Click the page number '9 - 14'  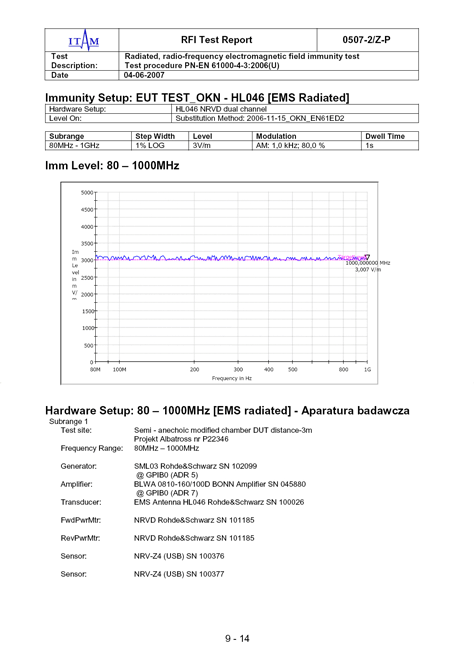[x=237, y=639]
